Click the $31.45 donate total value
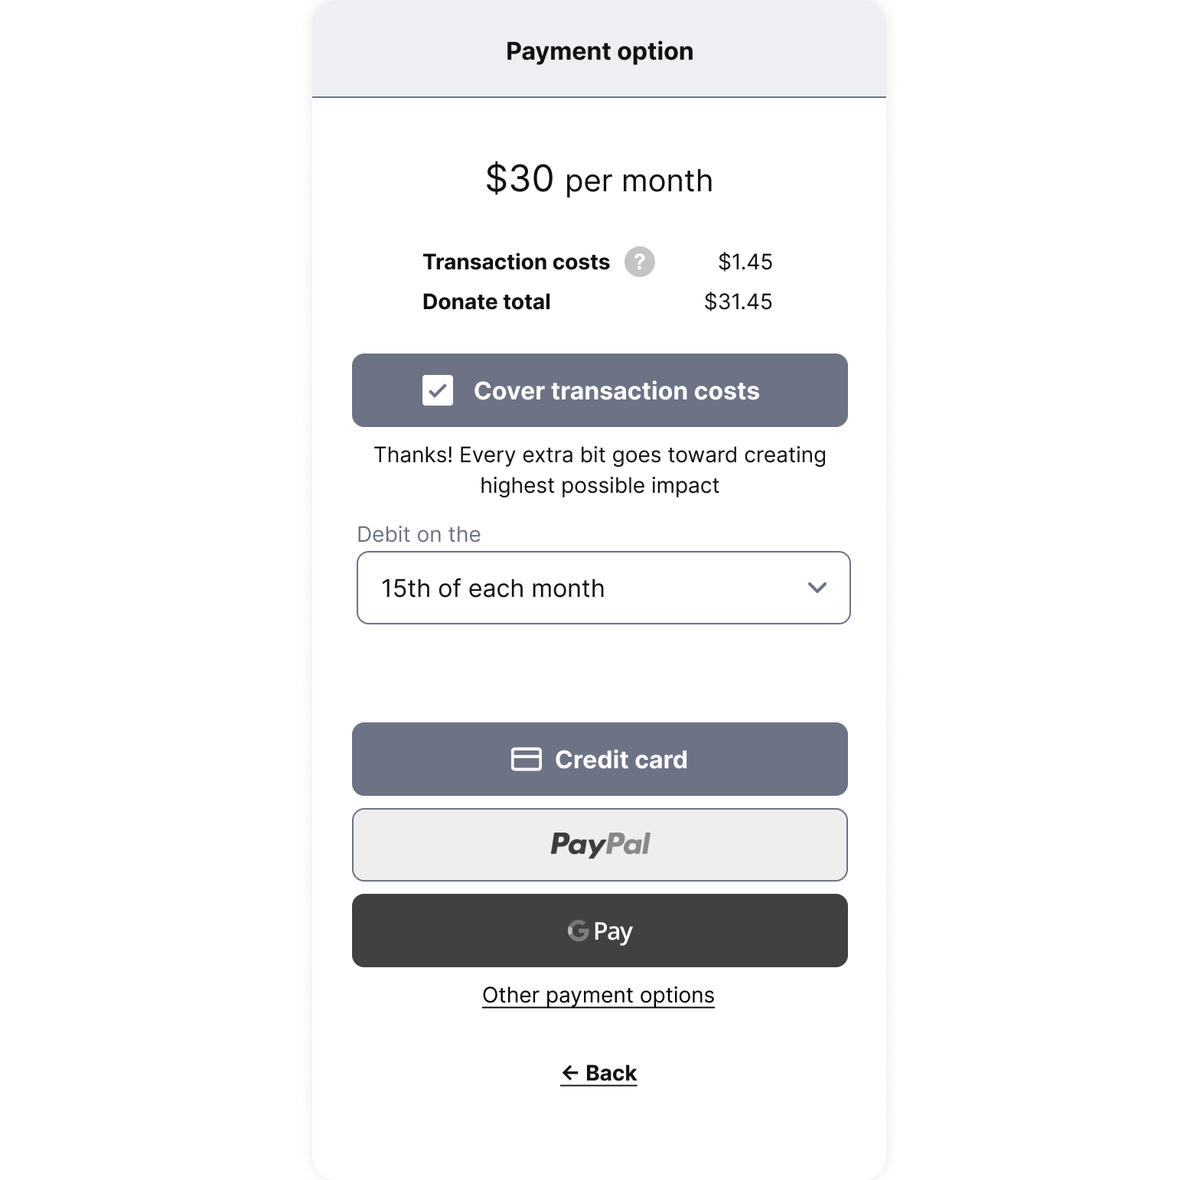The image size is (1200, 1180). pyautogui.click(x=738, y=302)
